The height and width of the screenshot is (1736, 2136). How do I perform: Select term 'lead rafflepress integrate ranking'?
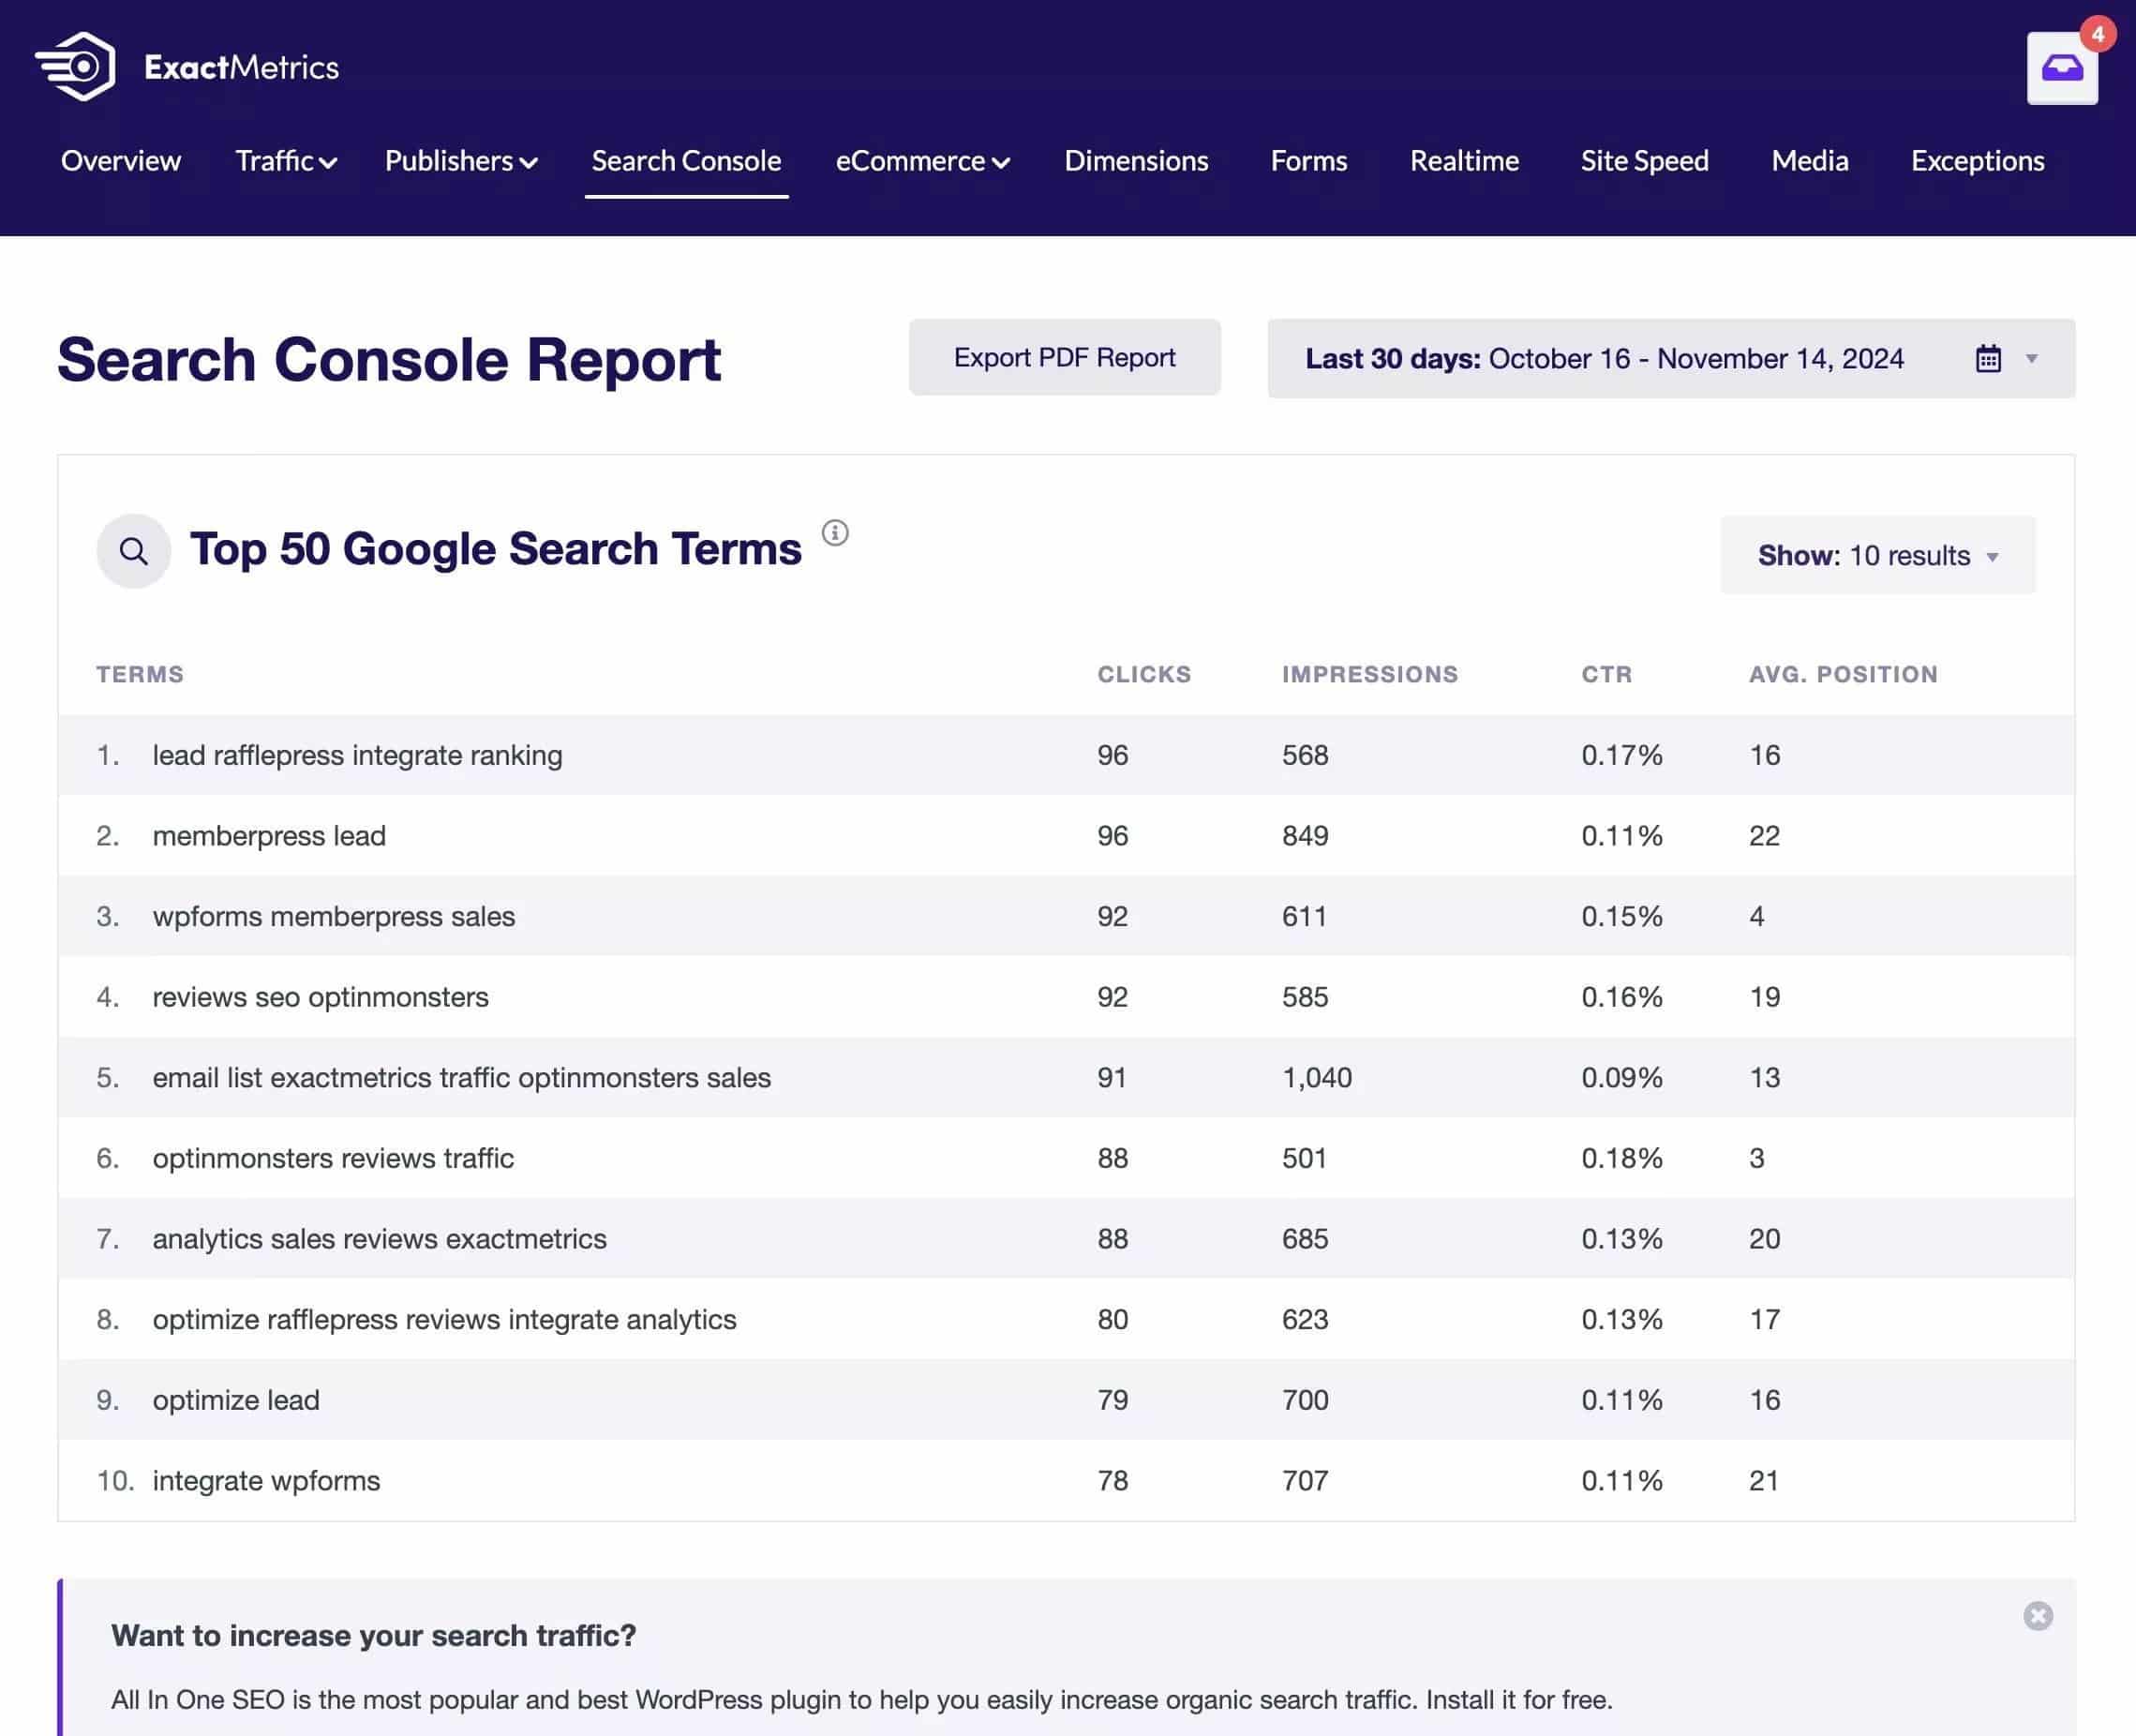pyautogui.click(x=357, y=755)
